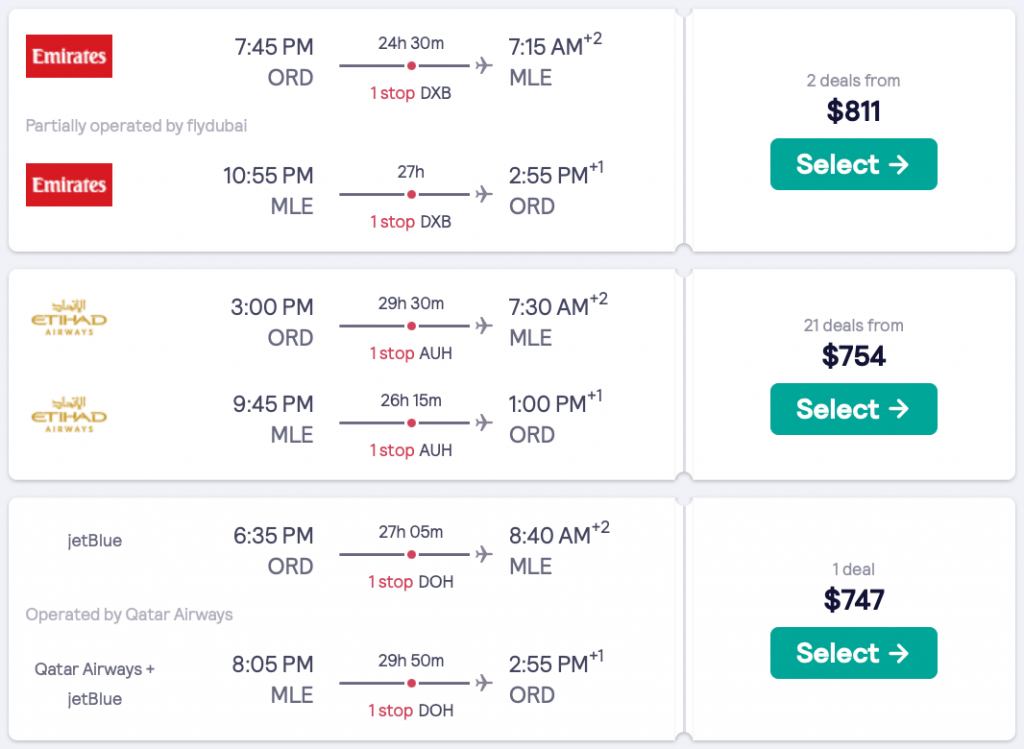Click the "2 deals from" text

coord(853,81)
